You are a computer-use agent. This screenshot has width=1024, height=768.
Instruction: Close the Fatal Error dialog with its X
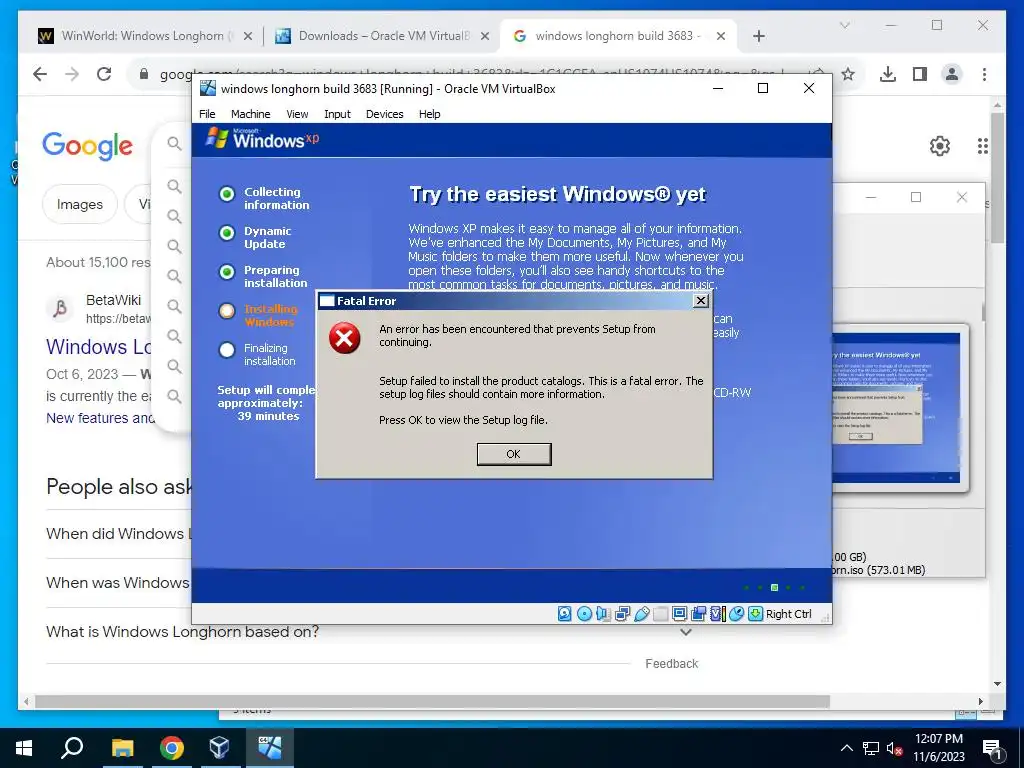[701, 300]
